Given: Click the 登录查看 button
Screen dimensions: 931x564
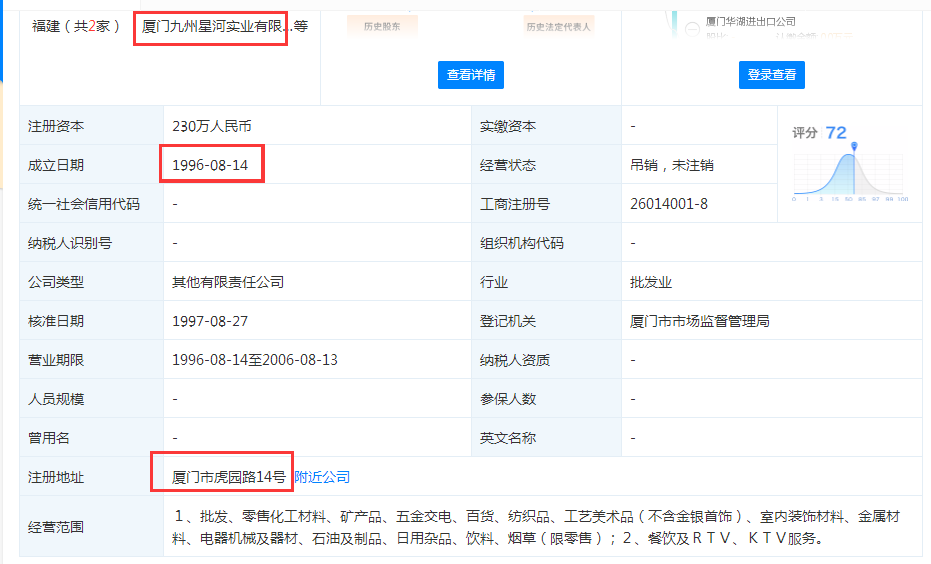Looking at the screenshot, I should tap(771, 75).
